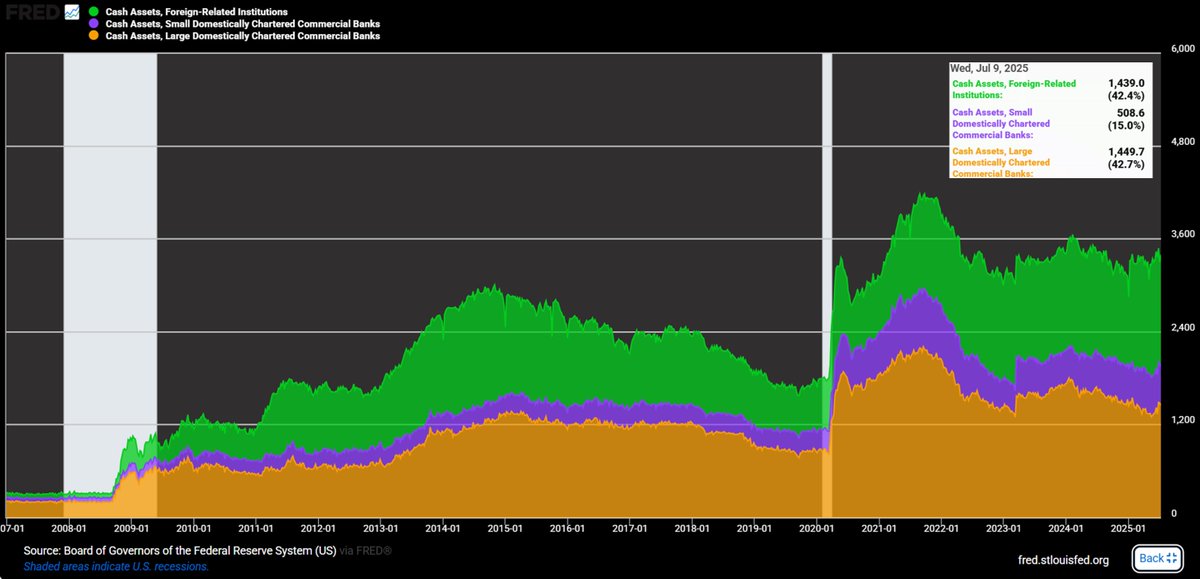
Task: Click the 4,800 y-axis label
Action: 1184,142
